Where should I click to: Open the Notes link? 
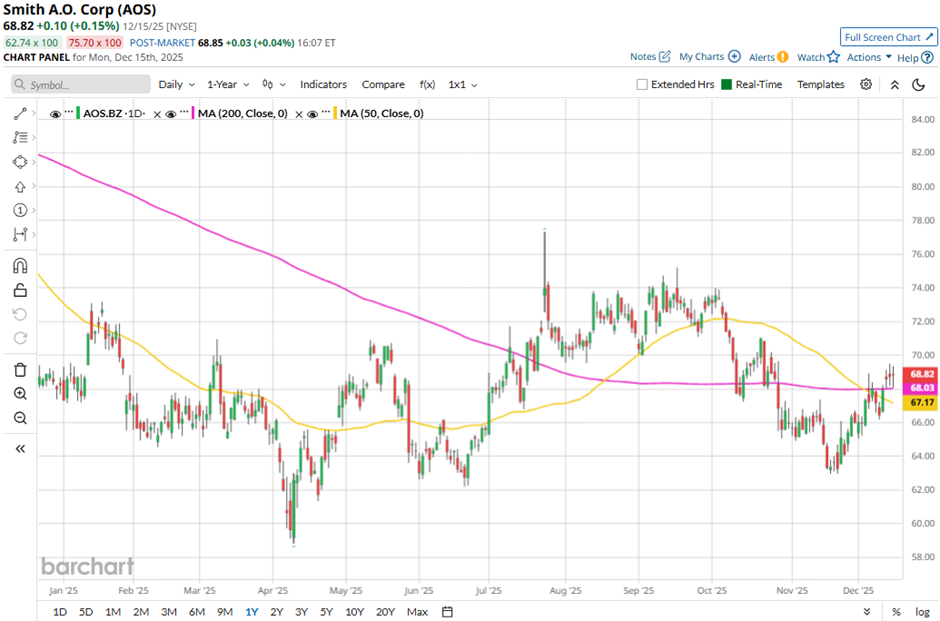pos(650,57)
